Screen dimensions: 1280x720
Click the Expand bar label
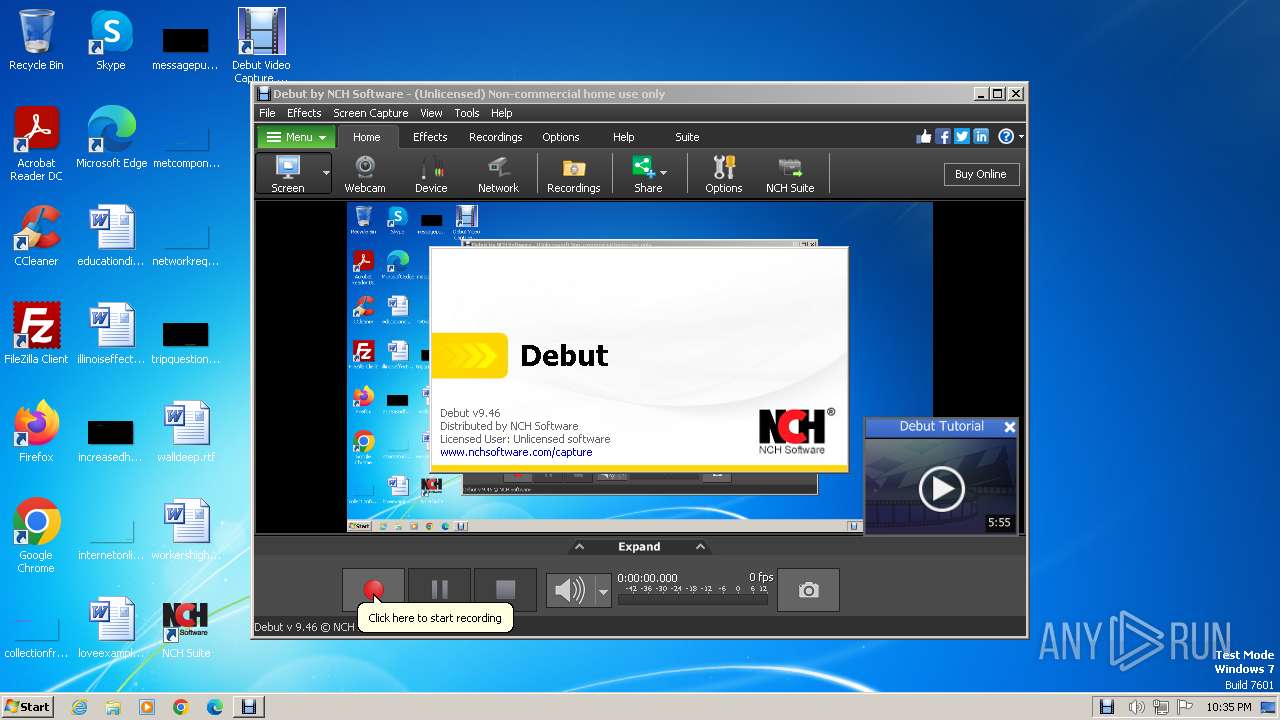(x=639, y=547)
